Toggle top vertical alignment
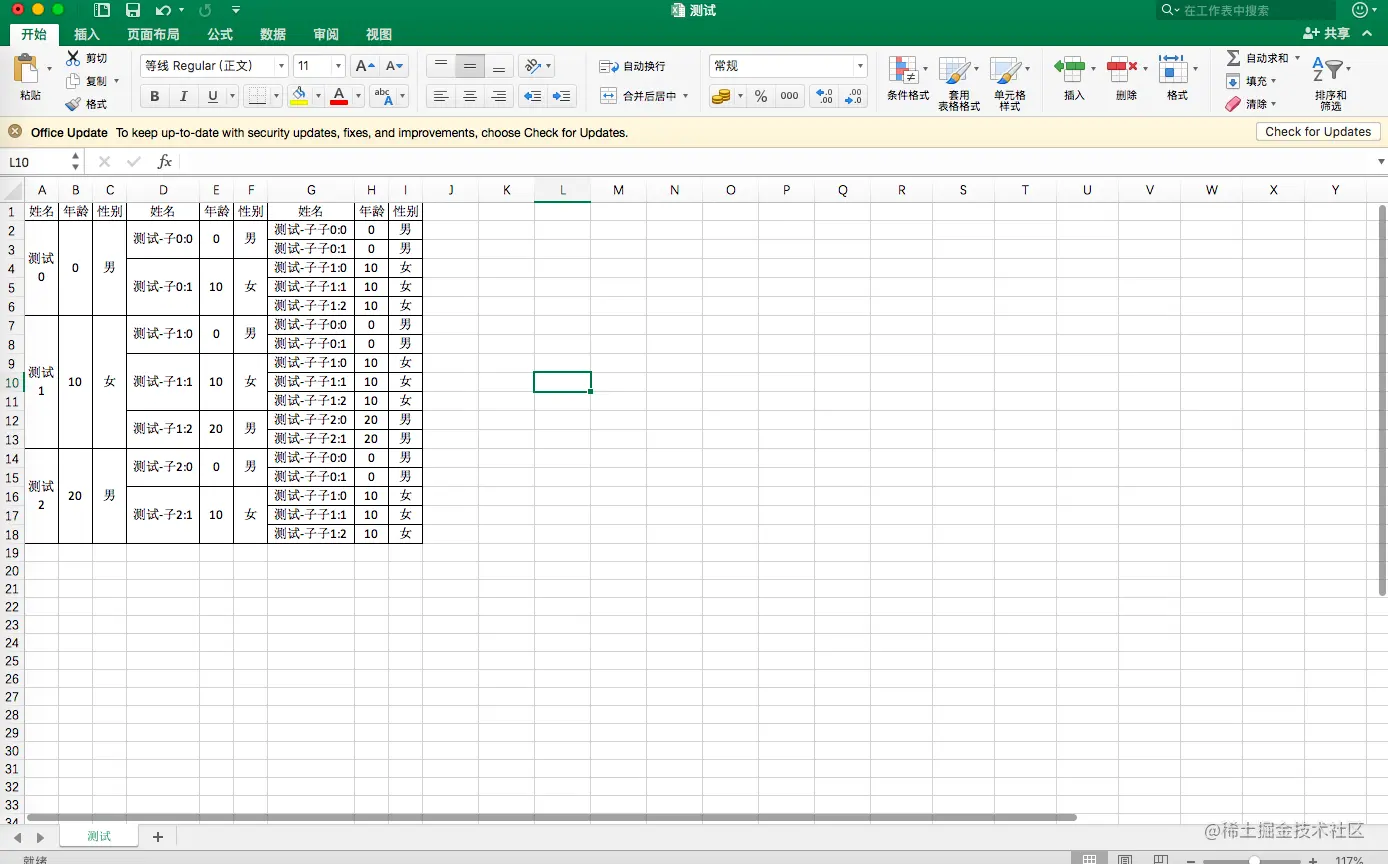Screen dimensions: 1388x864 click(440, 66)
